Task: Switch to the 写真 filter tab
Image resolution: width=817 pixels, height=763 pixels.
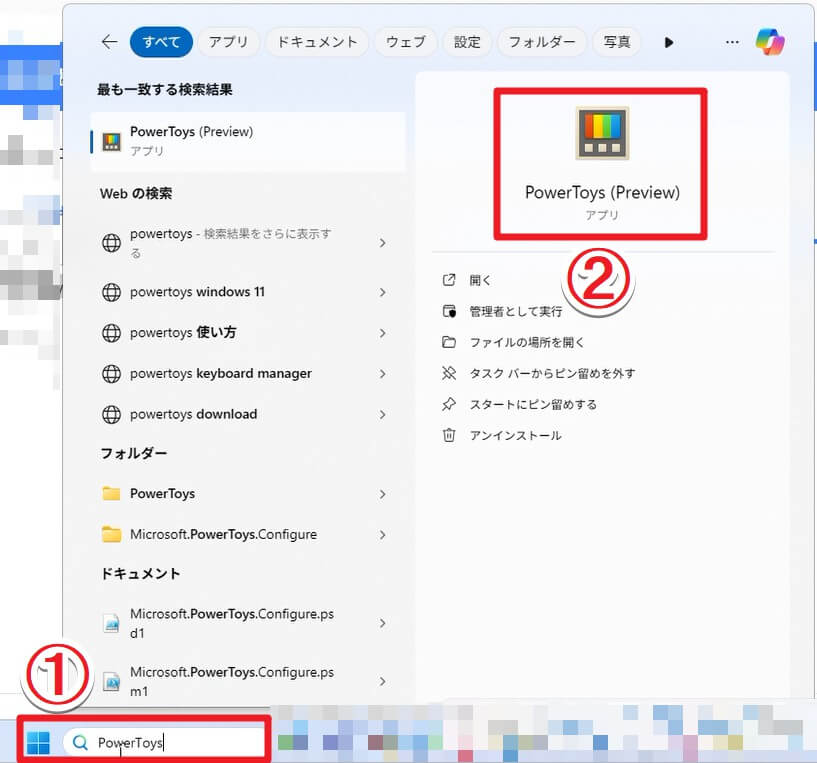Action: click(x=617, y=42)
